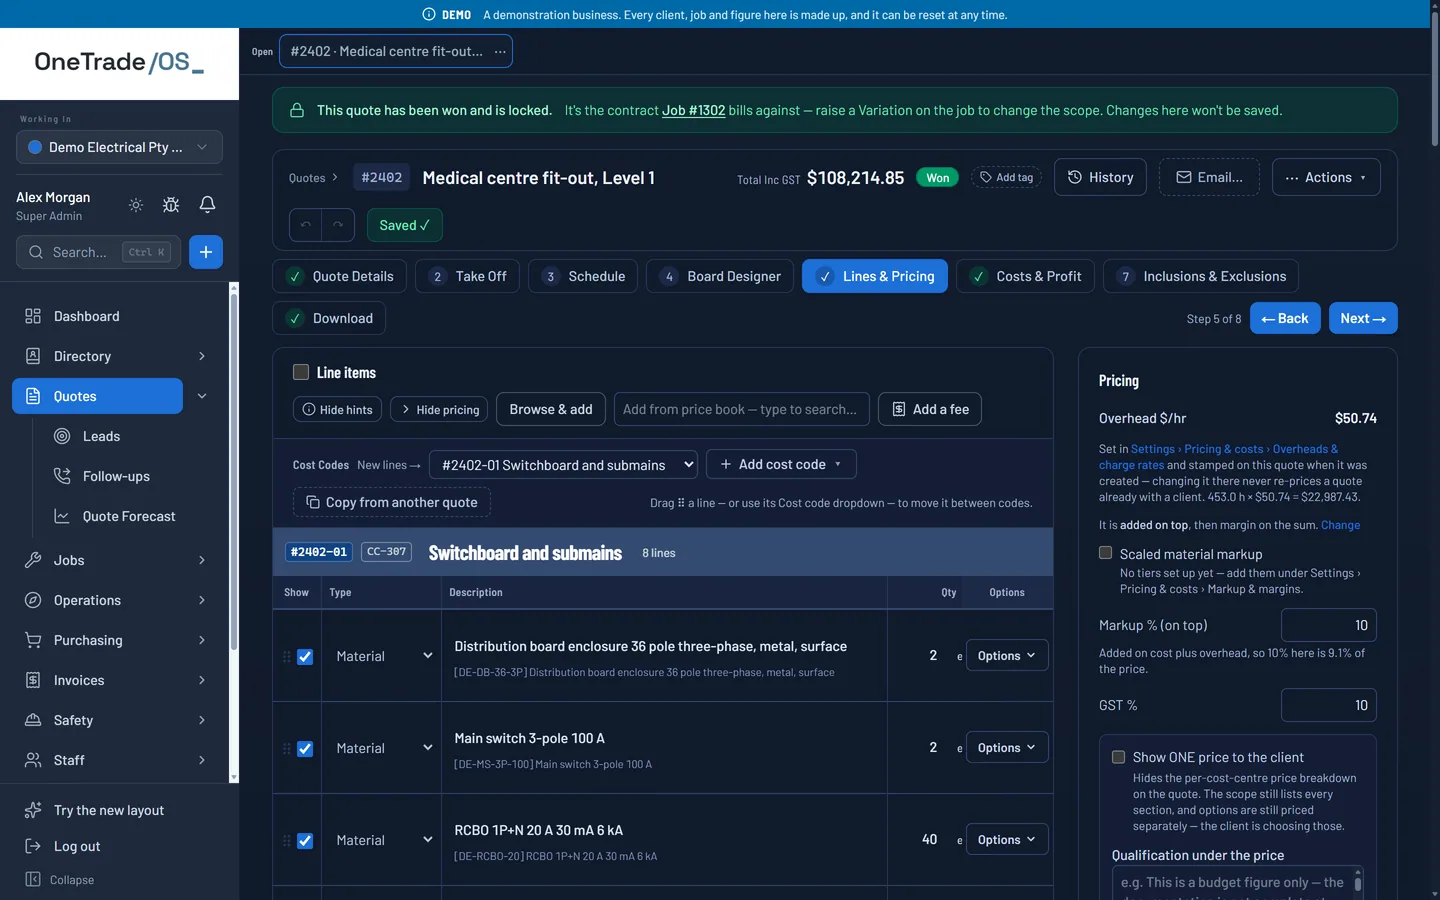Go to the Costs & Profit step

point(1025,276)
